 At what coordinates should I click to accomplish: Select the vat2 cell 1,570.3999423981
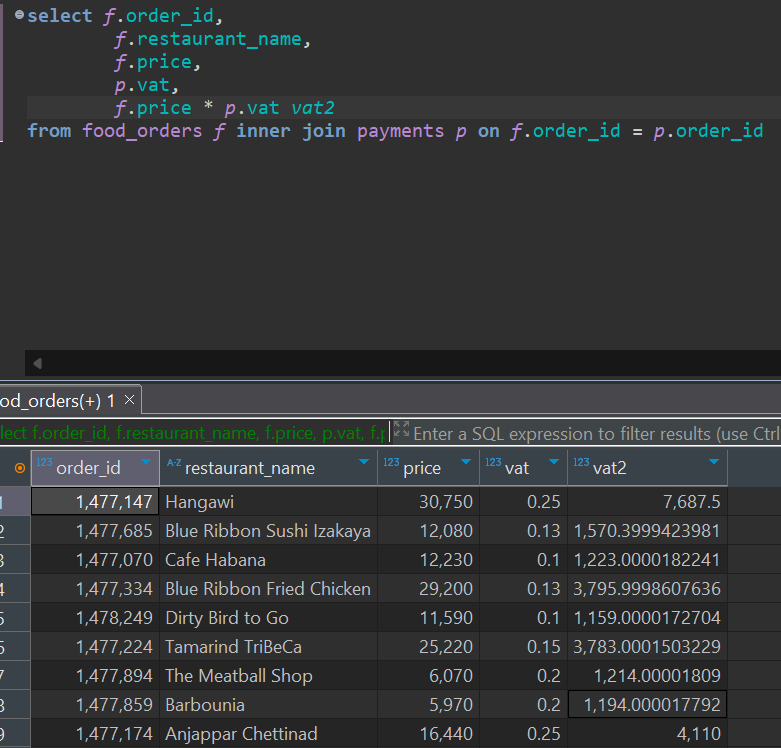pos(648,530)
